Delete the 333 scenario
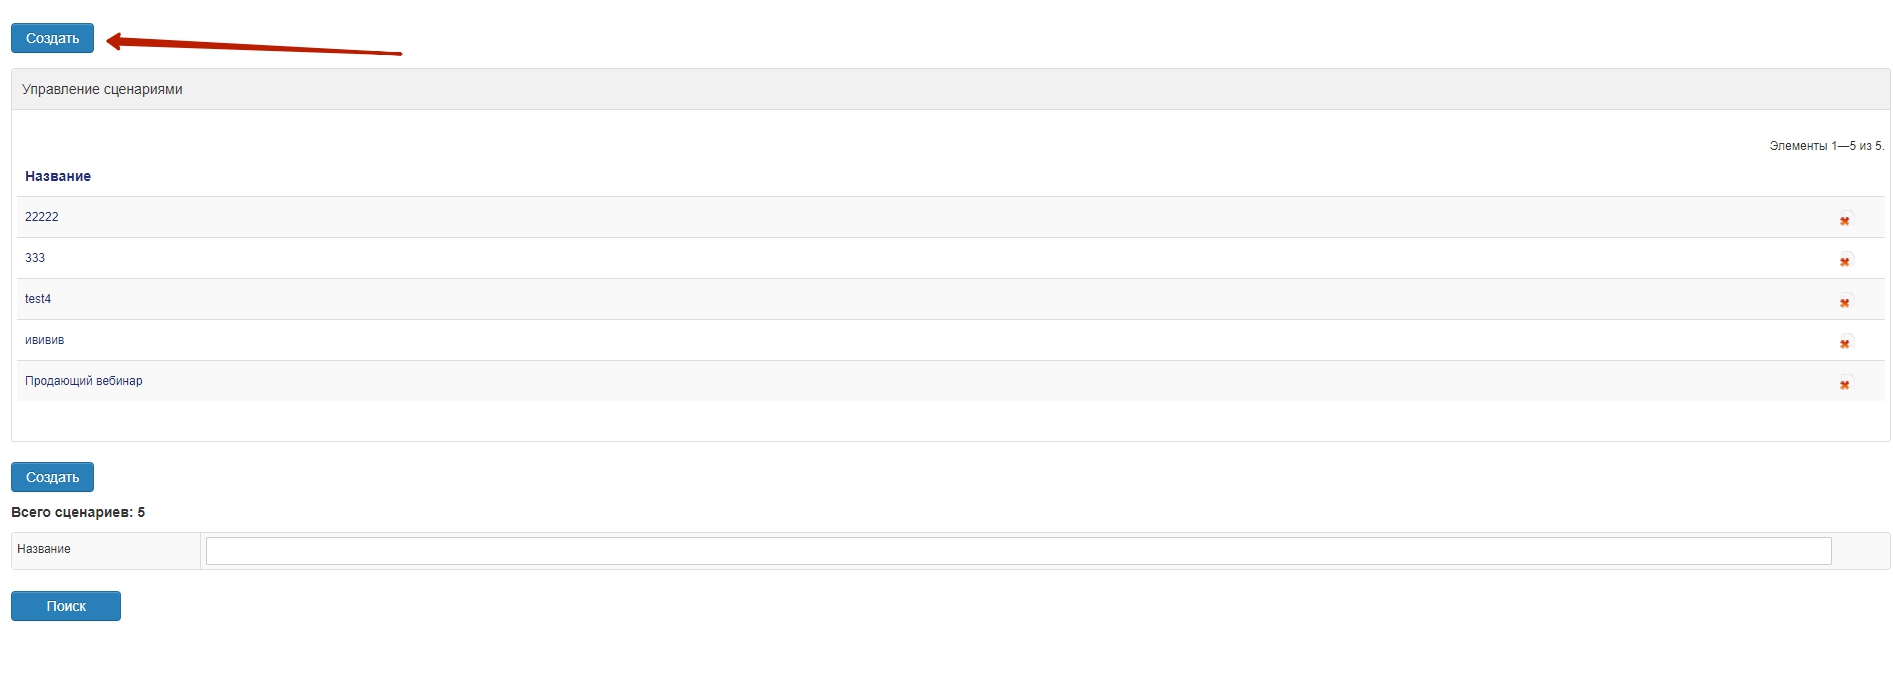The height and width of the screenshot is (680, 1893). click(x=1845, y=260)
